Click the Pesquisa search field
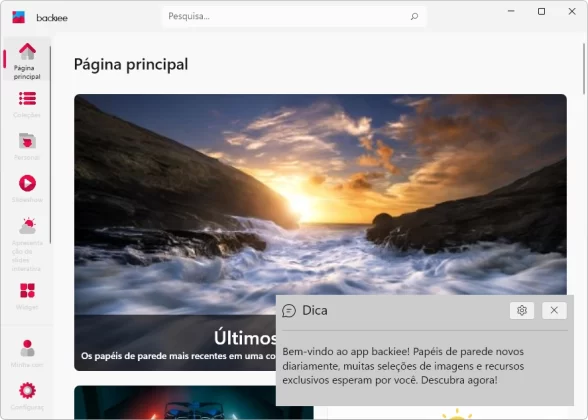 (294, 16)
